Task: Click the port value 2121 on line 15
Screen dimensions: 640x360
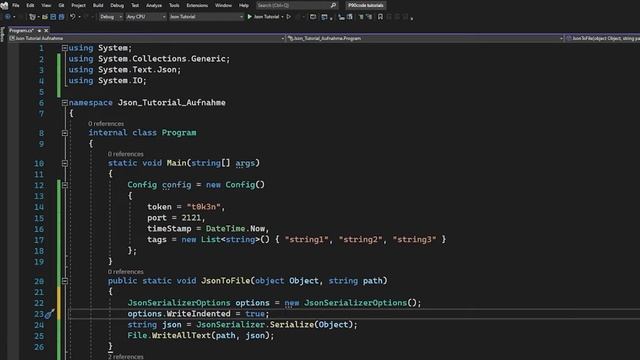Action: [x=191, y=218]
